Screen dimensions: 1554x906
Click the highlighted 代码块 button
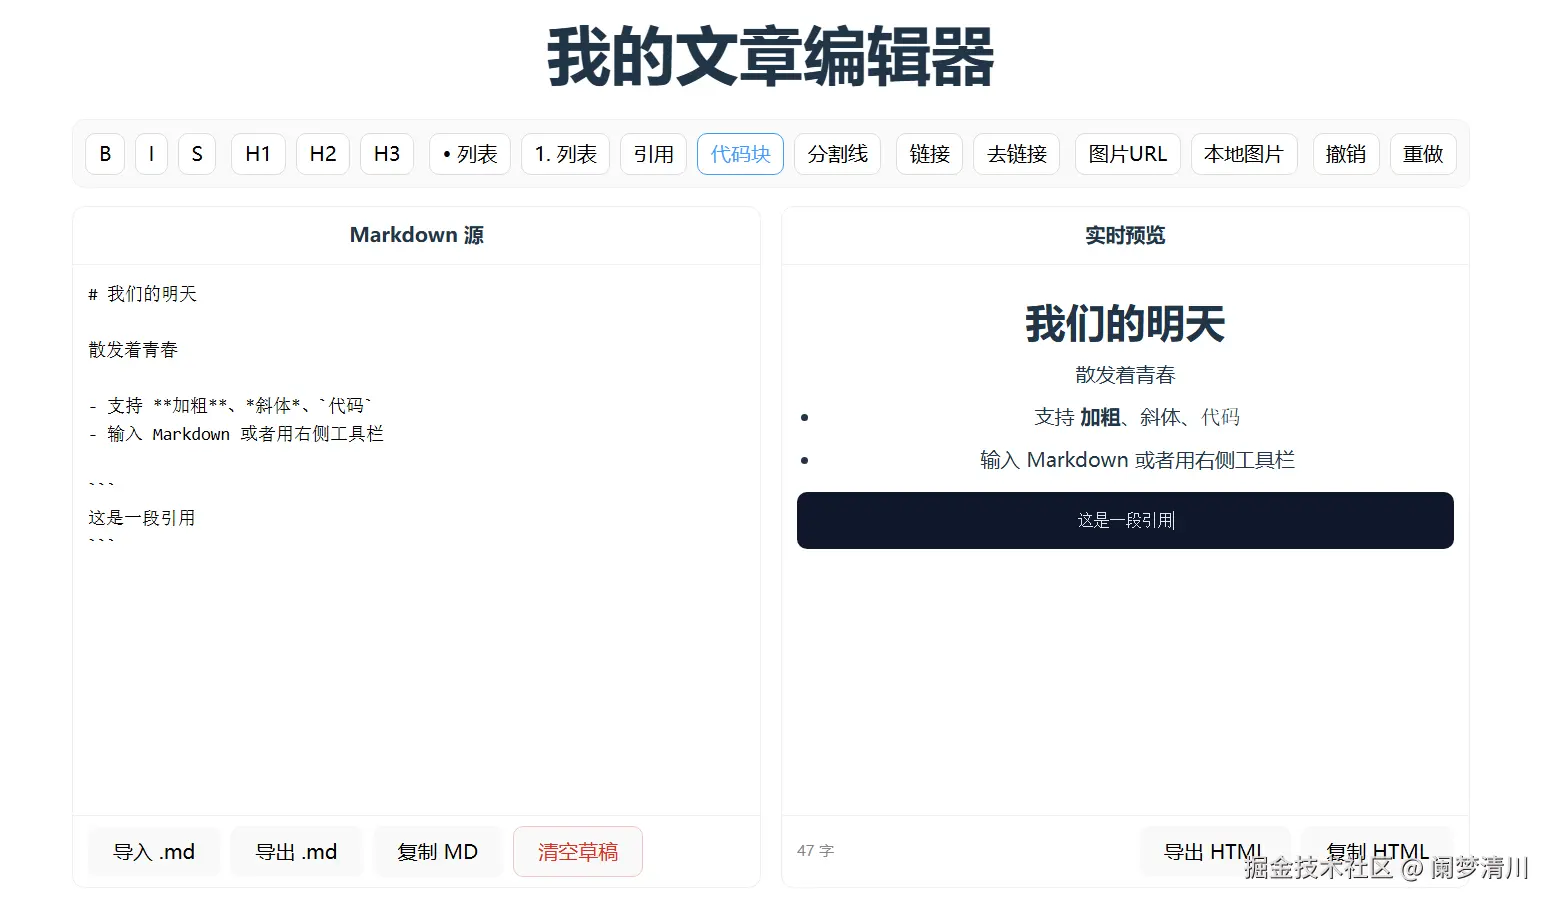pyautogui.click(x=740, y=154)
